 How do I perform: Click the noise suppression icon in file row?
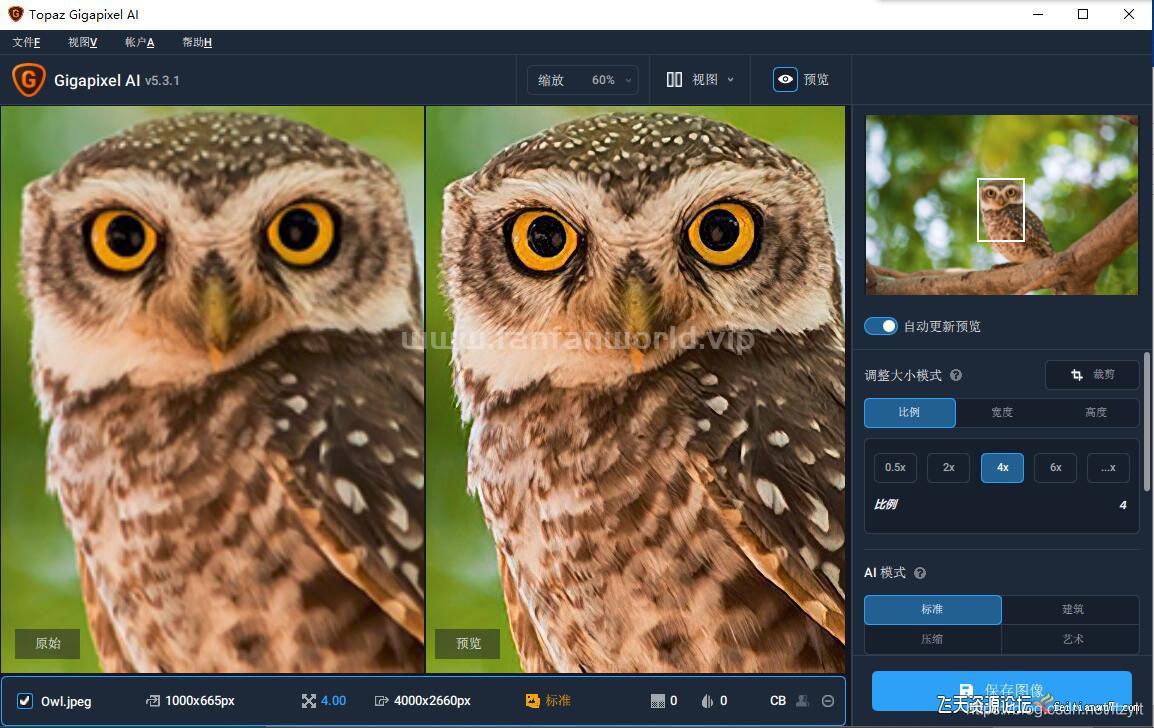click(x=657, y=701)
